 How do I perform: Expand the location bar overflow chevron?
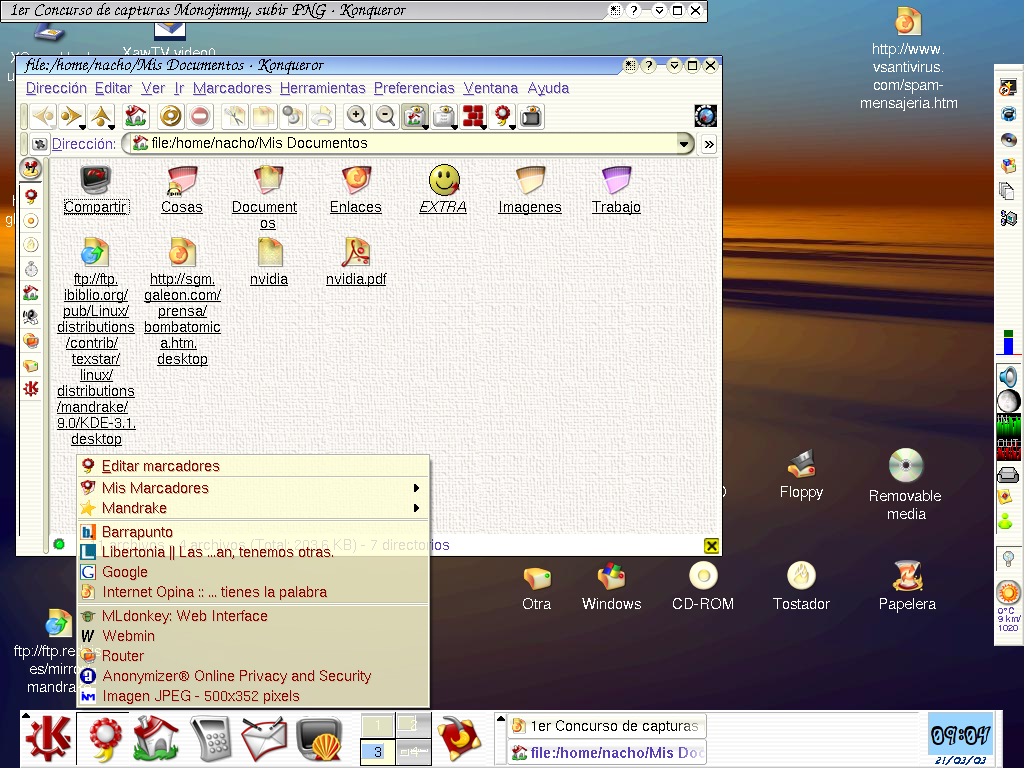pos(709,144)
